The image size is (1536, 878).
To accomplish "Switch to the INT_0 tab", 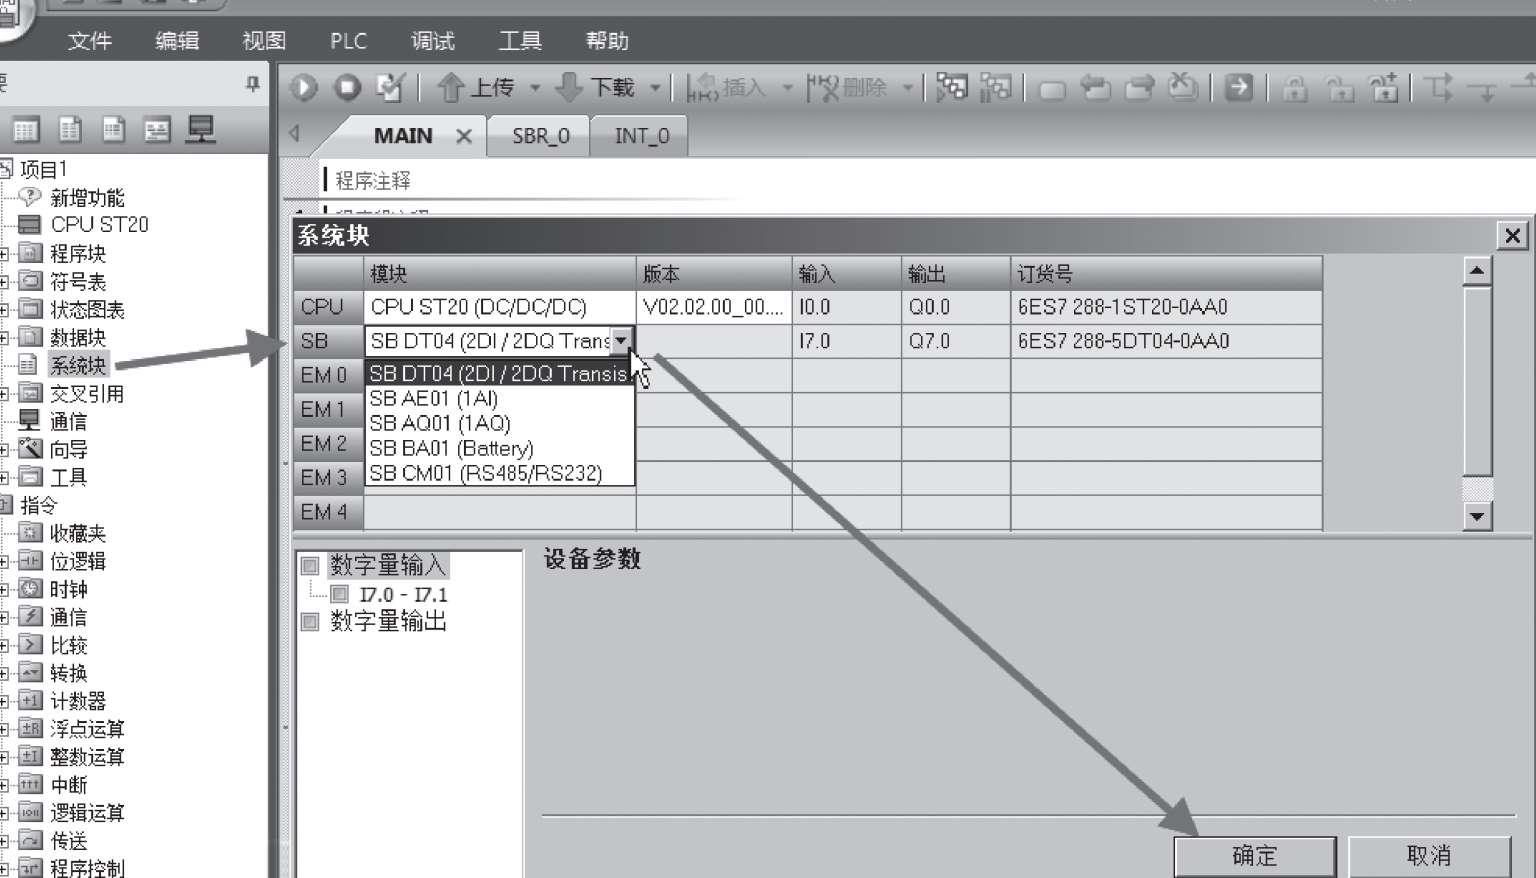I will (641, 136).
